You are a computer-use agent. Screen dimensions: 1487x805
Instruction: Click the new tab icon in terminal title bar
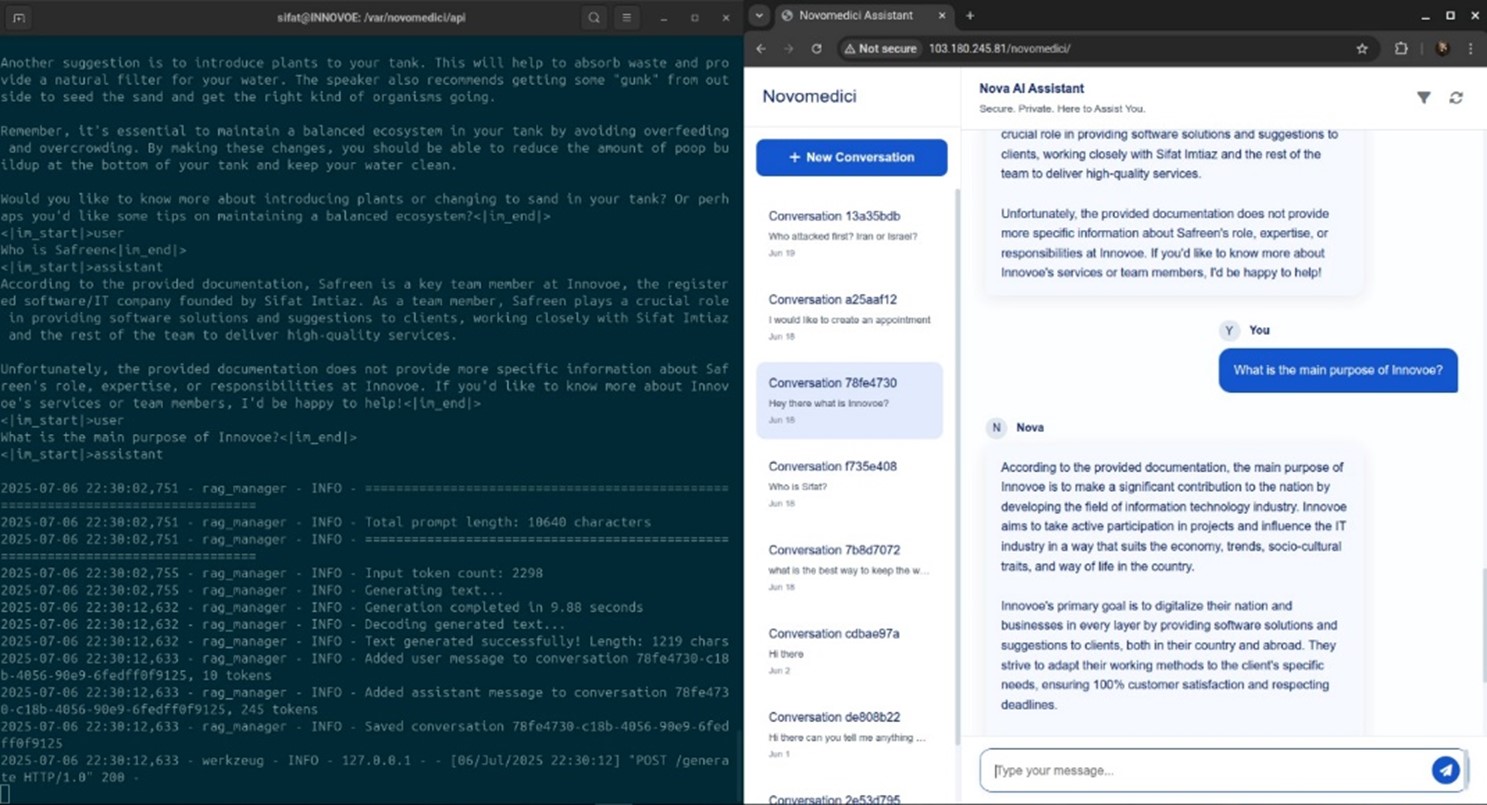pyautogui.click(x=19, y=17)
